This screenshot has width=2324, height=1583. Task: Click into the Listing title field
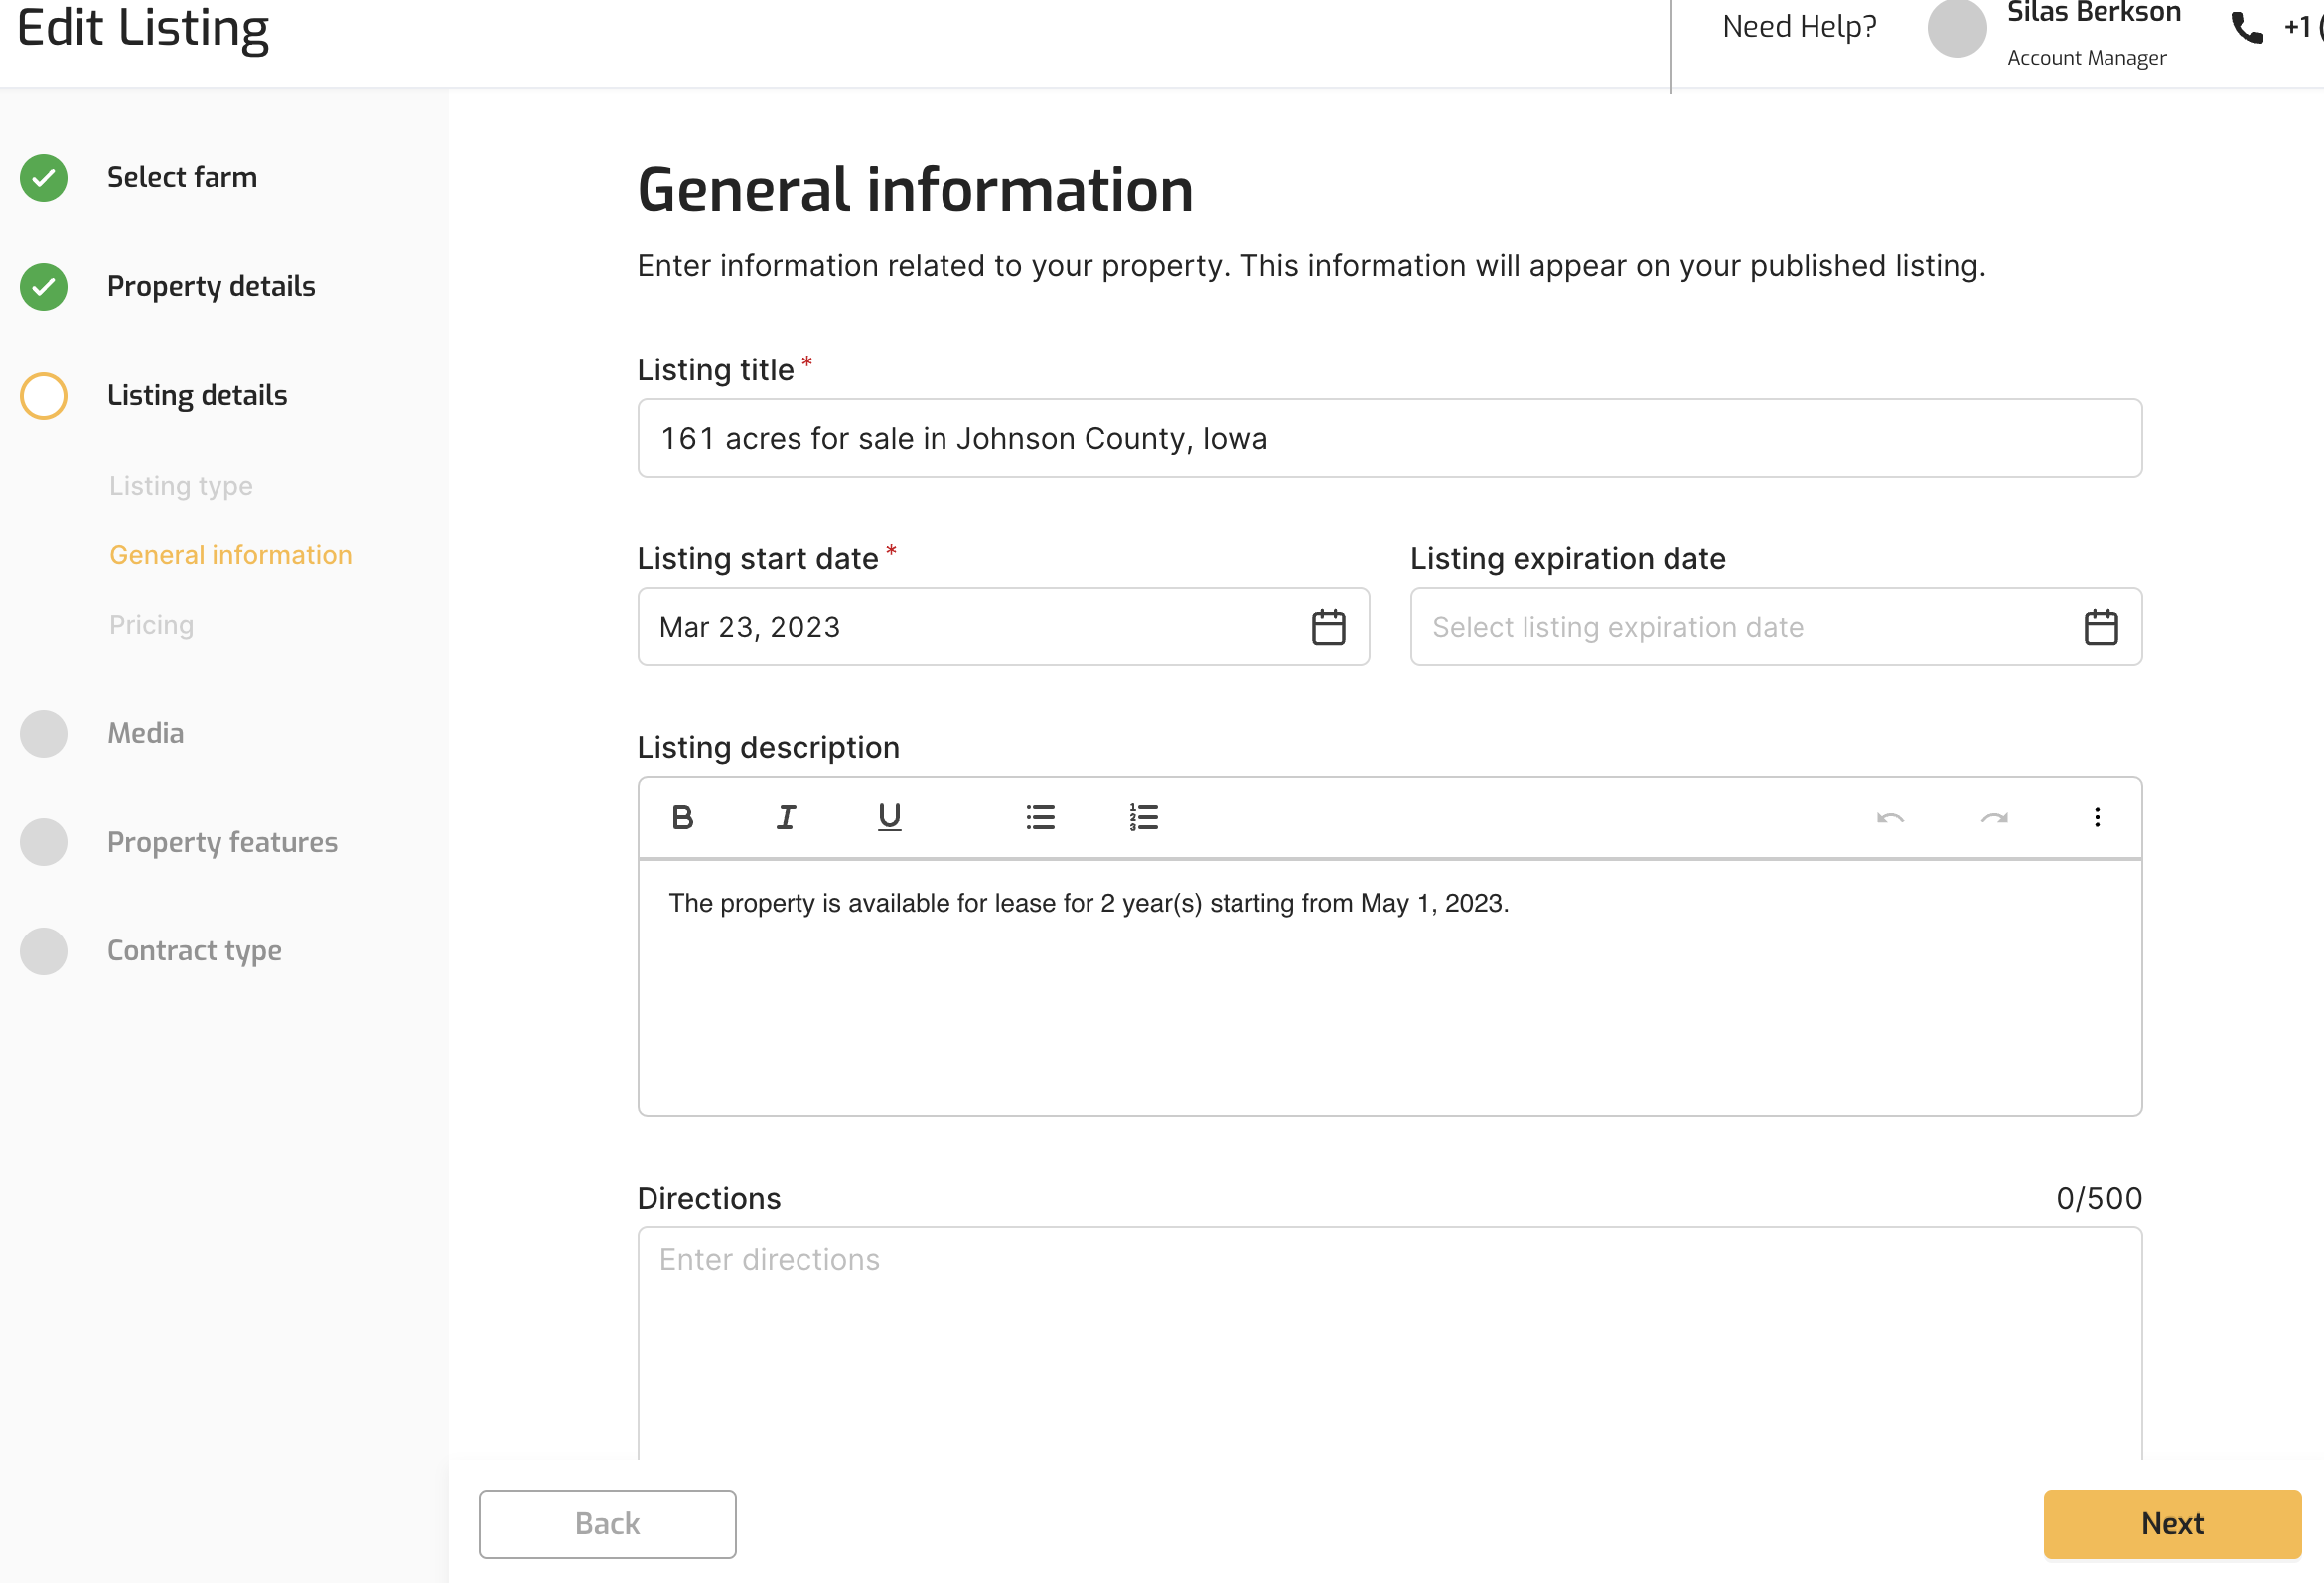pyautogui.click(x=1388, y=439)
